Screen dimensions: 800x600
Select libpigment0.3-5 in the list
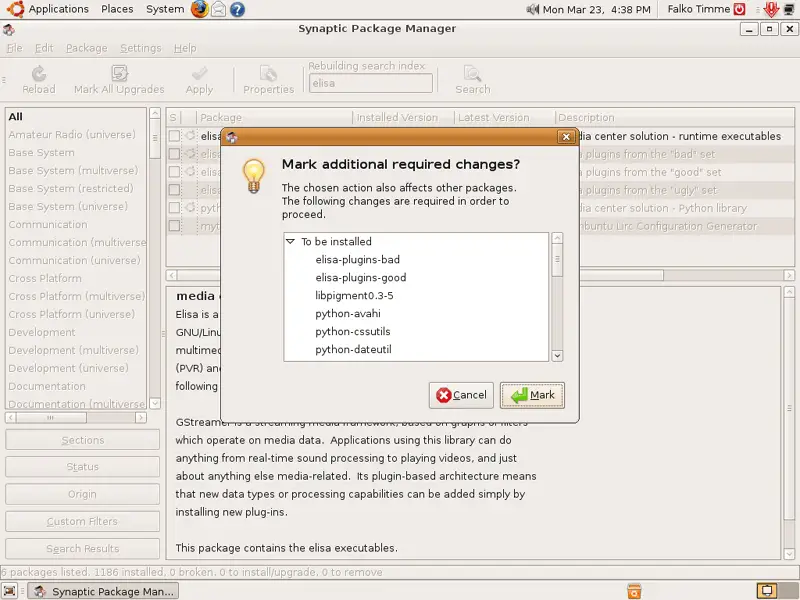[x=354, y=295]
